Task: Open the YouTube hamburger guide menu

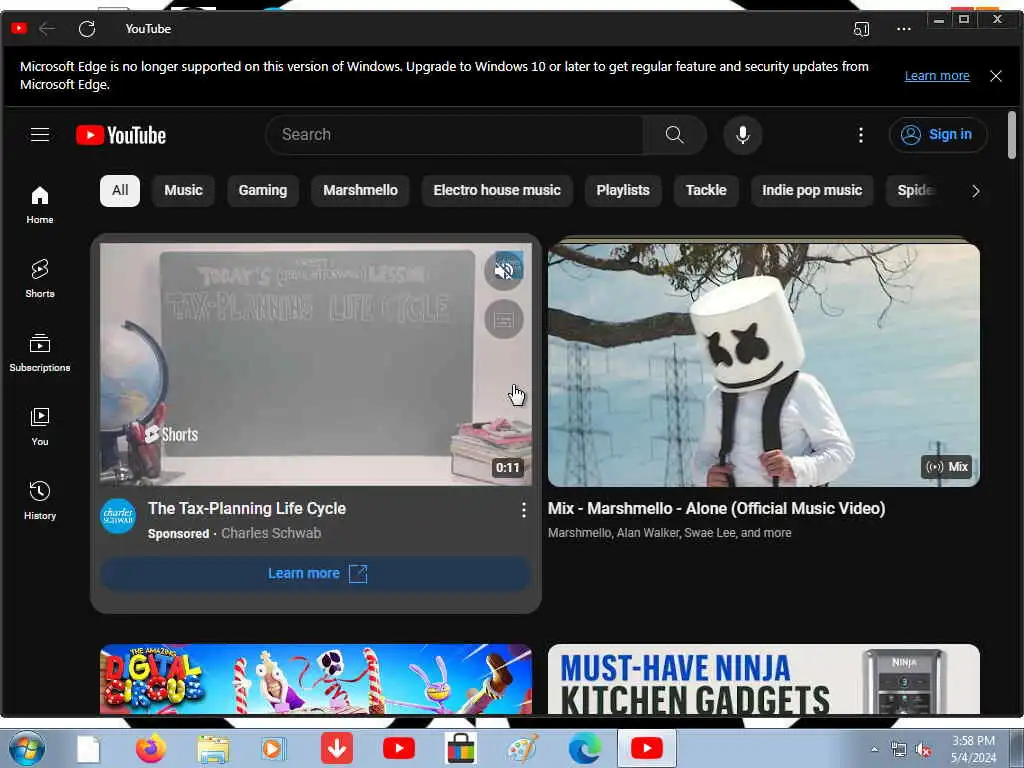Action: click(40, 135)
